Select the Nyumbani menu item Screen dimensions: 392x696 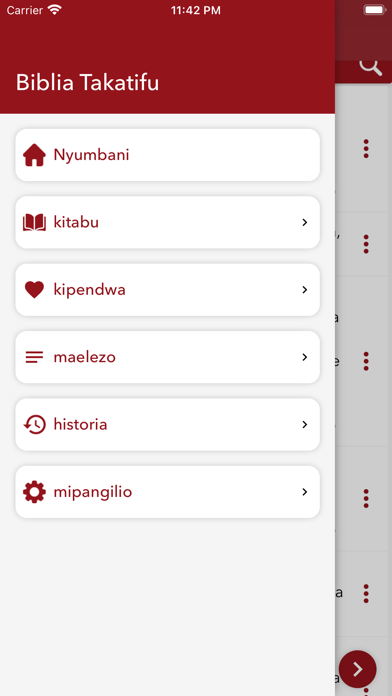pos(168,155)
